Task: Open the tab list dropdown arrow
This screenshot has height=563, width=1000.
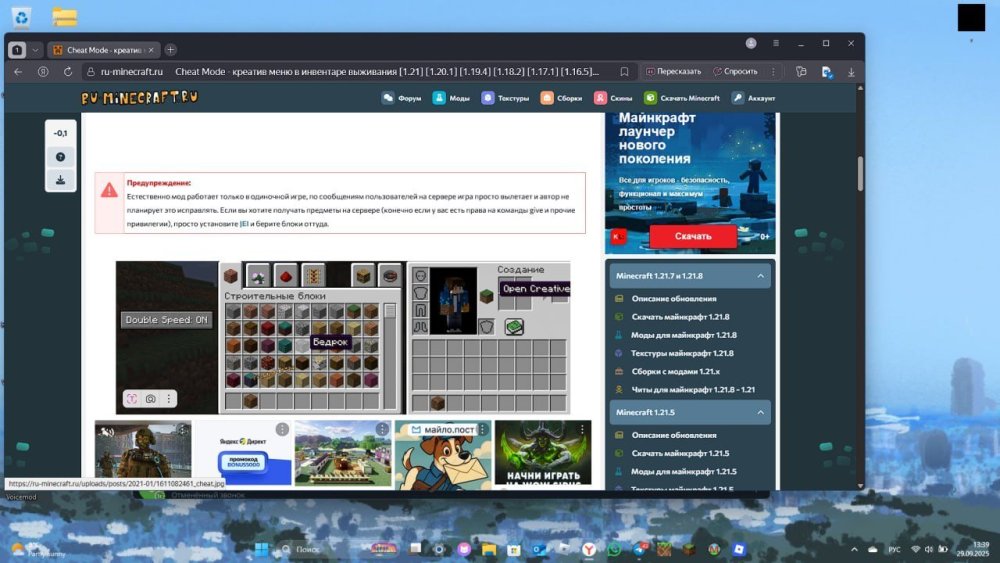Action: pos(35,50)
